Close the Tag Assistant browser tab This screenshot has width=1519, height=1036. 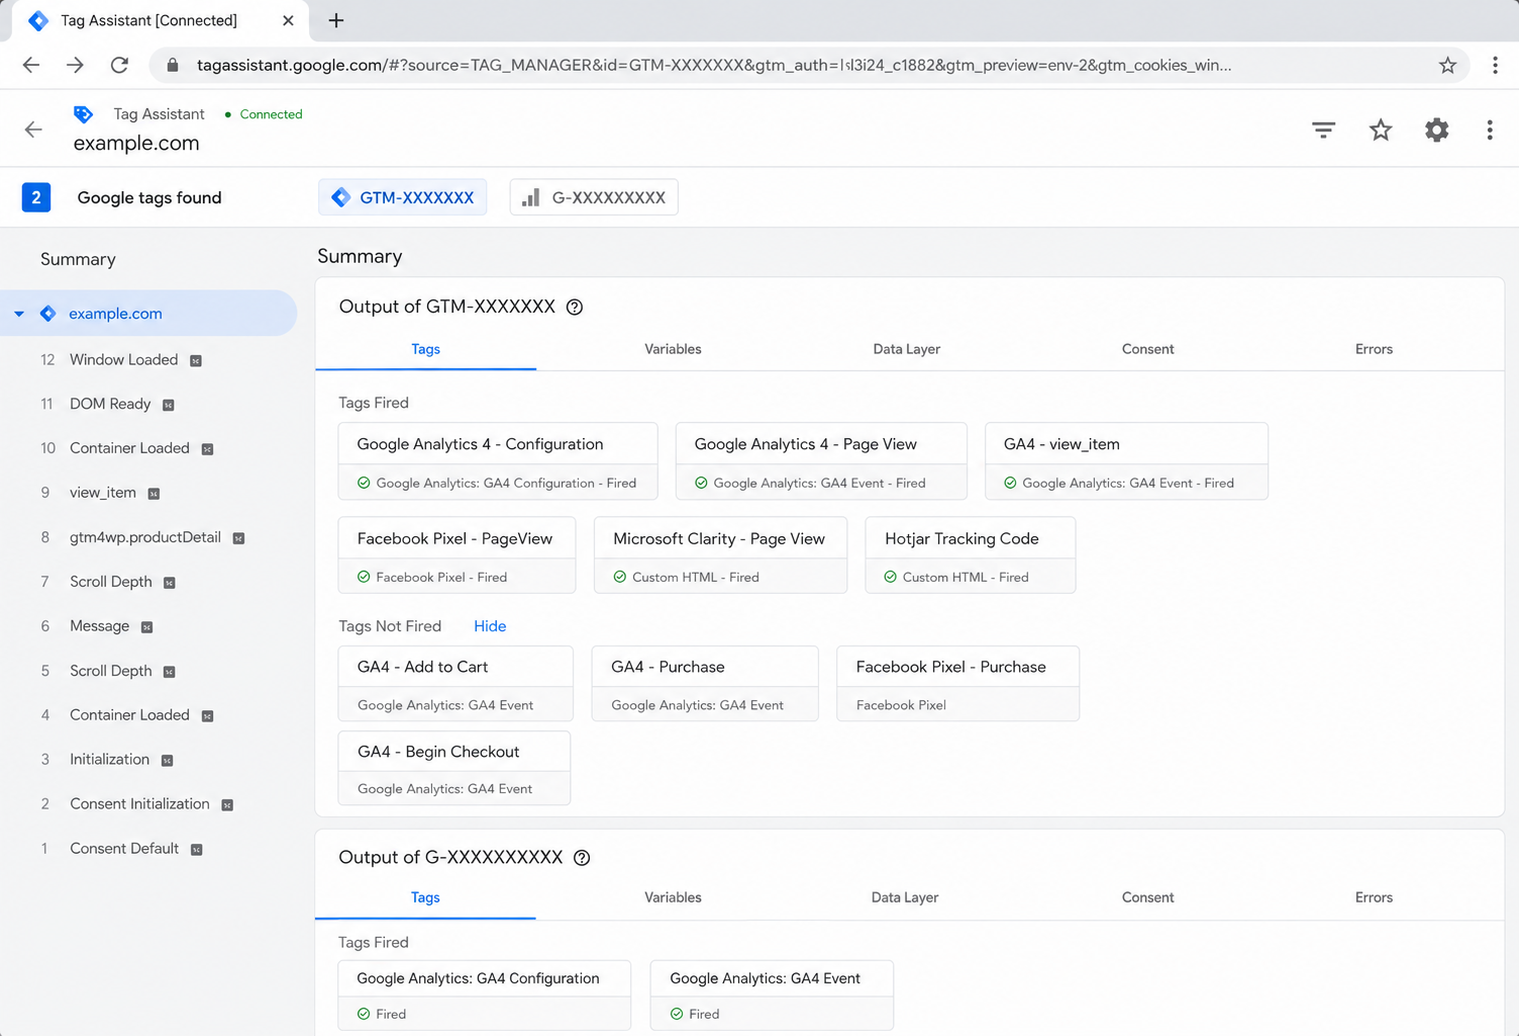288,20
